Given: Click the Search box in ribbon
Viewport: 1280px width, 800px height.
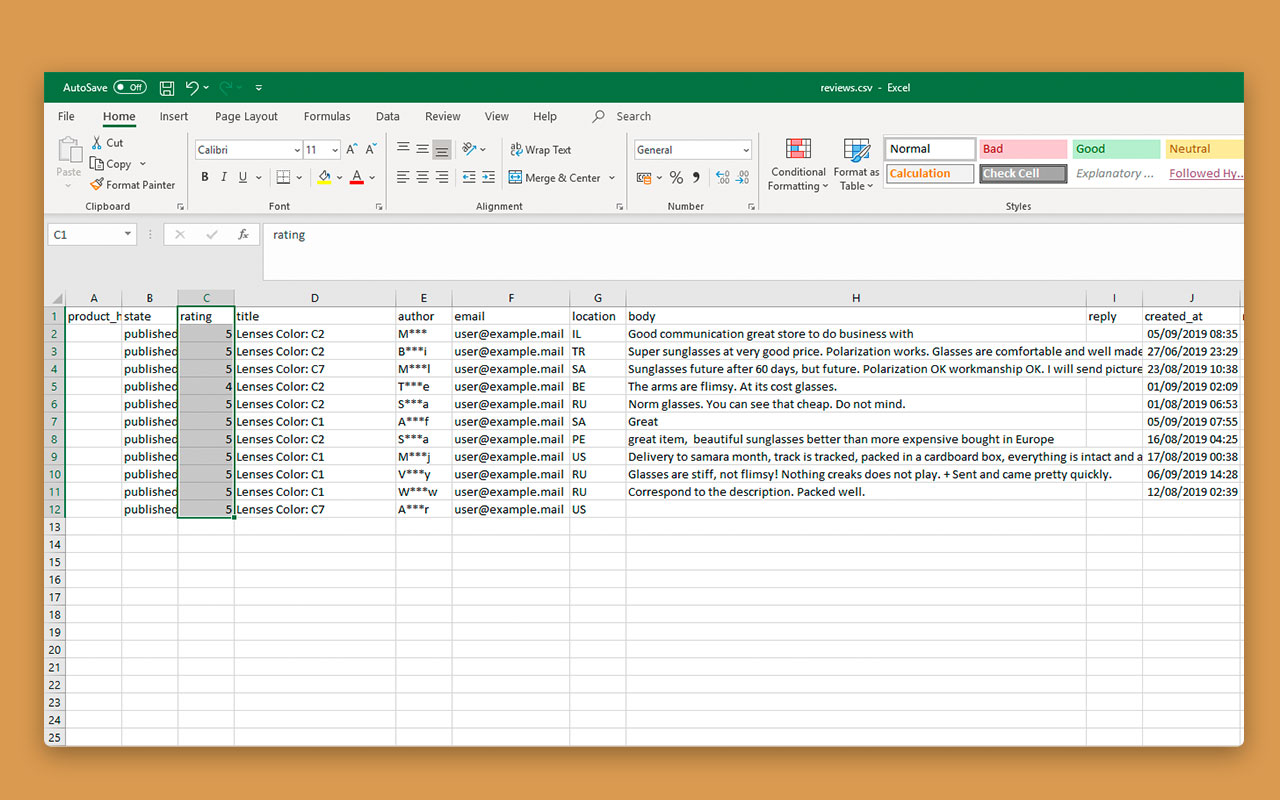Looking at the screenshot, I should (x=622, y=116).
